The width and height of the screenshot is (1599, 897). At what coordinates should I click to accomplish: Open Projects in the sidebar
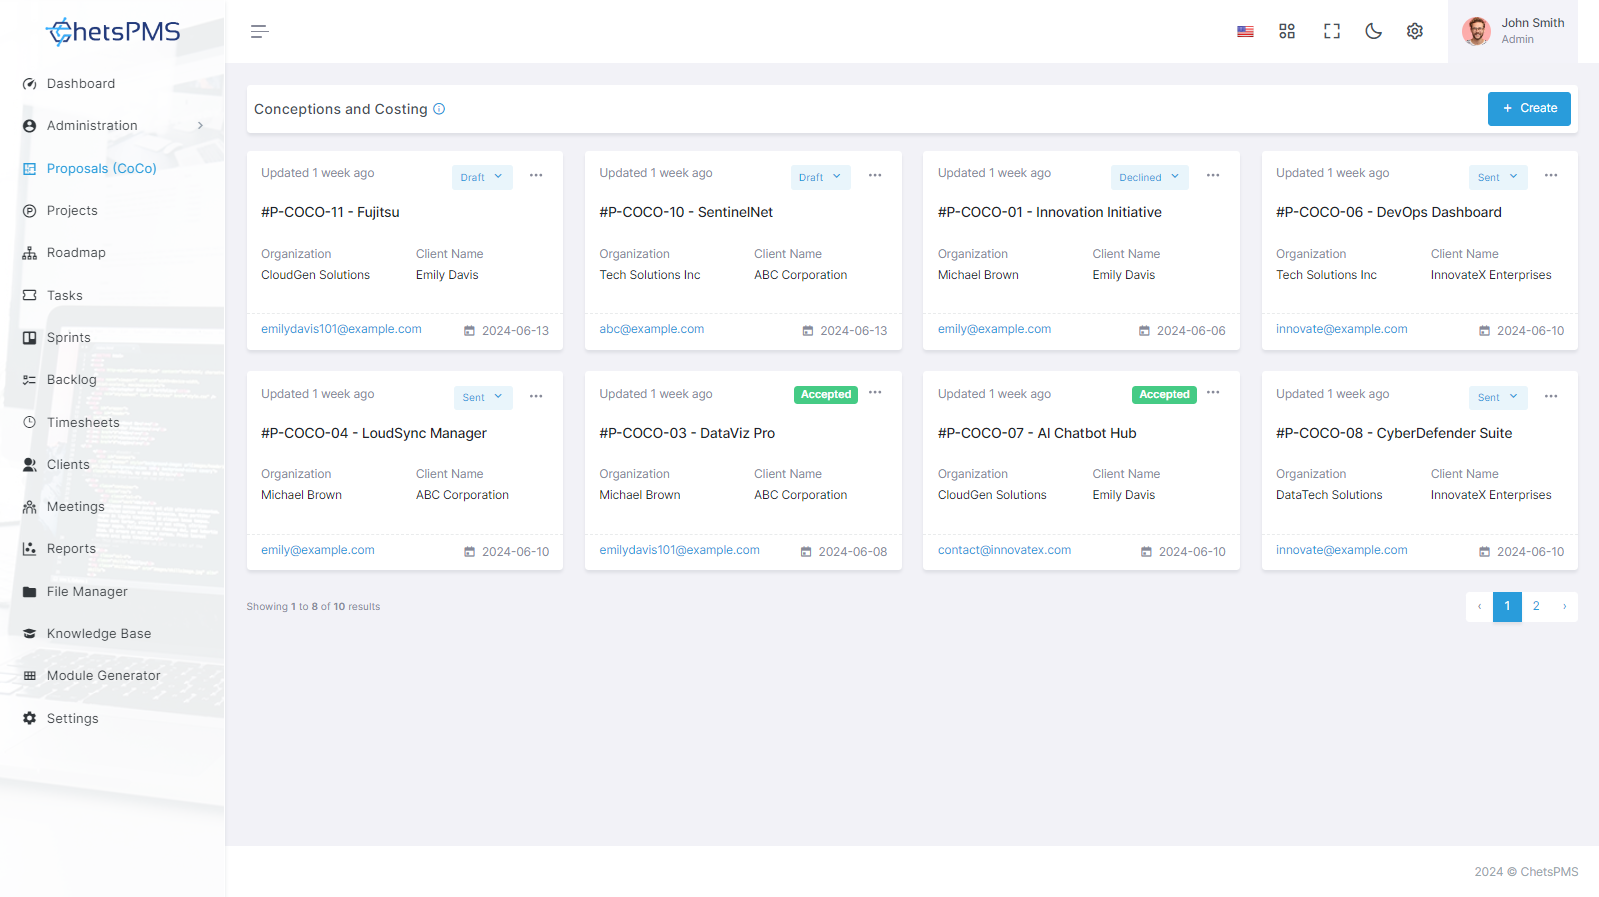pos(72,211)
